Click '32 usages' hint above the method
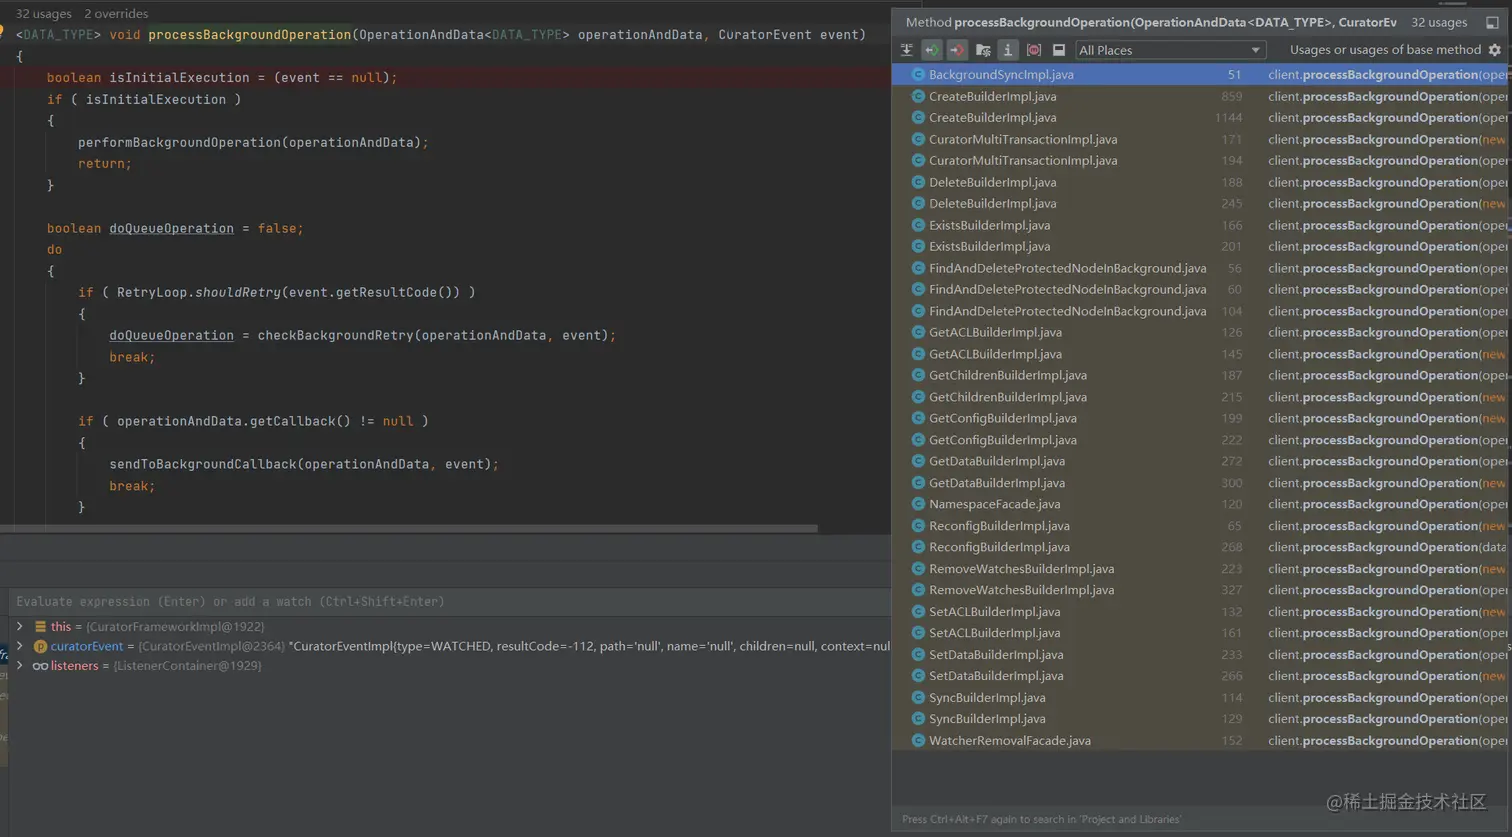 pyautogui.click(x=44, y=14)
